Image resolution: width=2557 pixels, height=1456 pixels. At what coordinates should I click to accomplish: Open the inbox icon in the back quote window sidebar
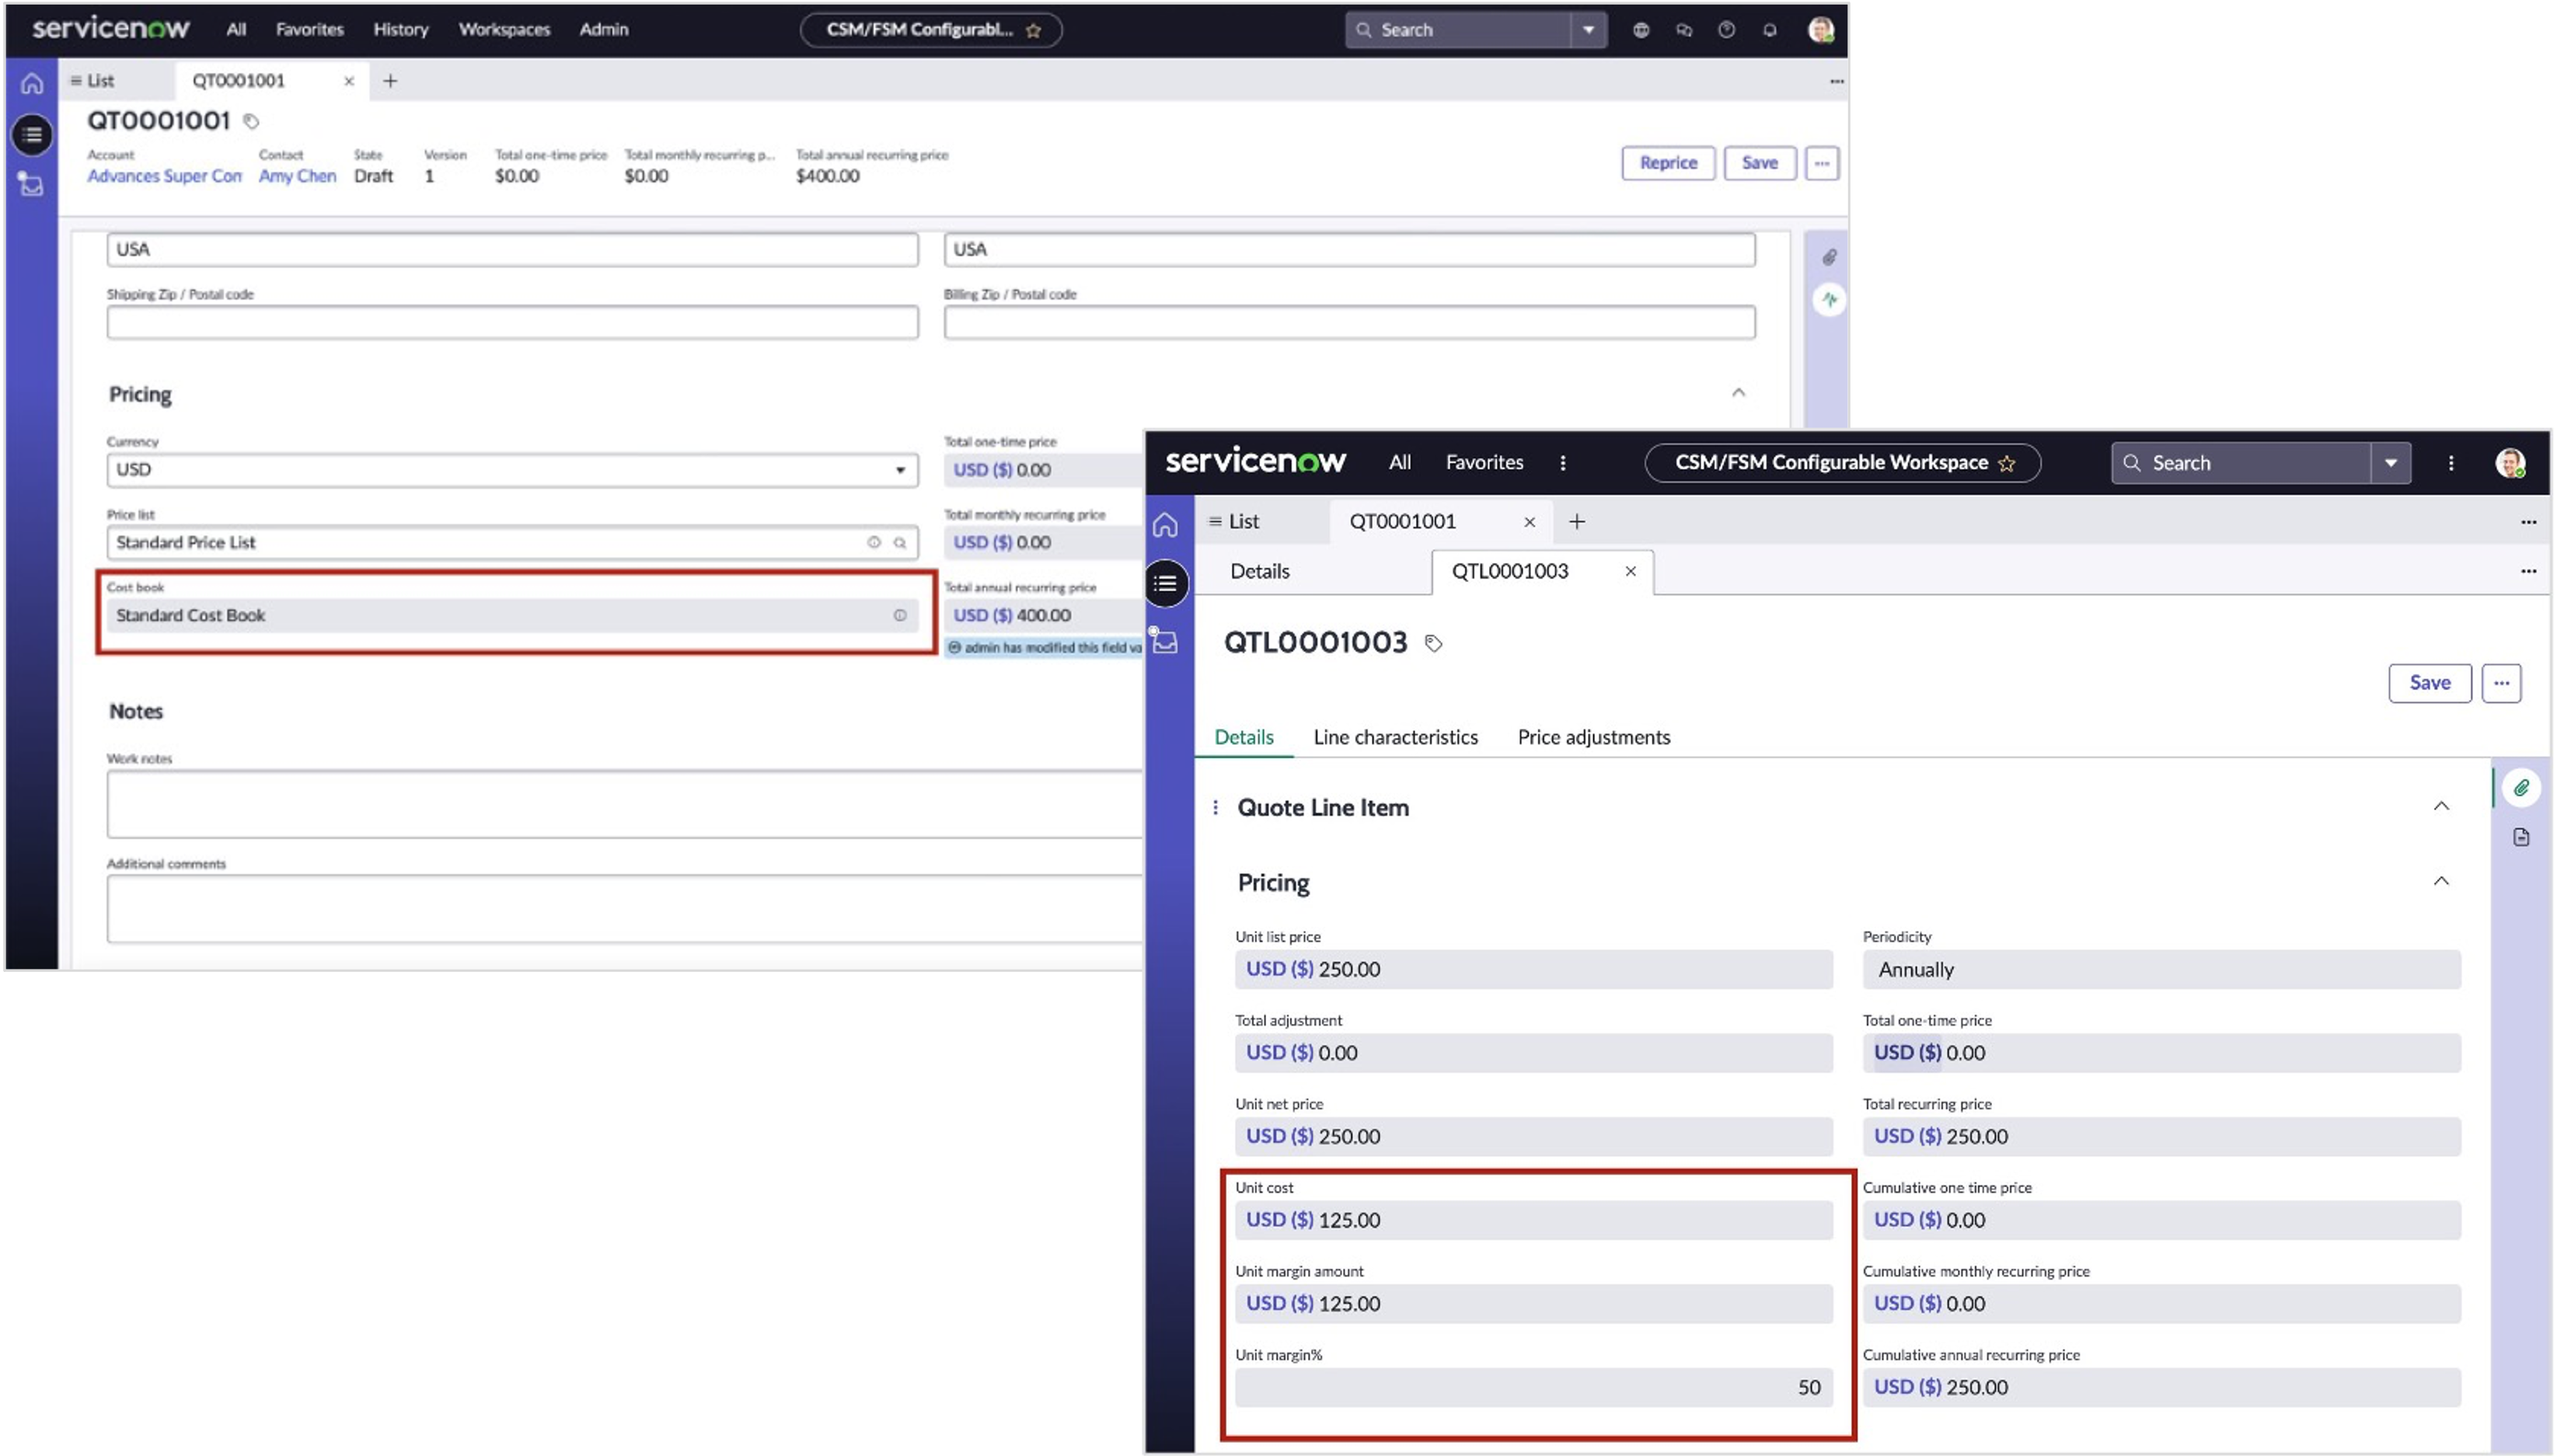[x=31, y=184]
